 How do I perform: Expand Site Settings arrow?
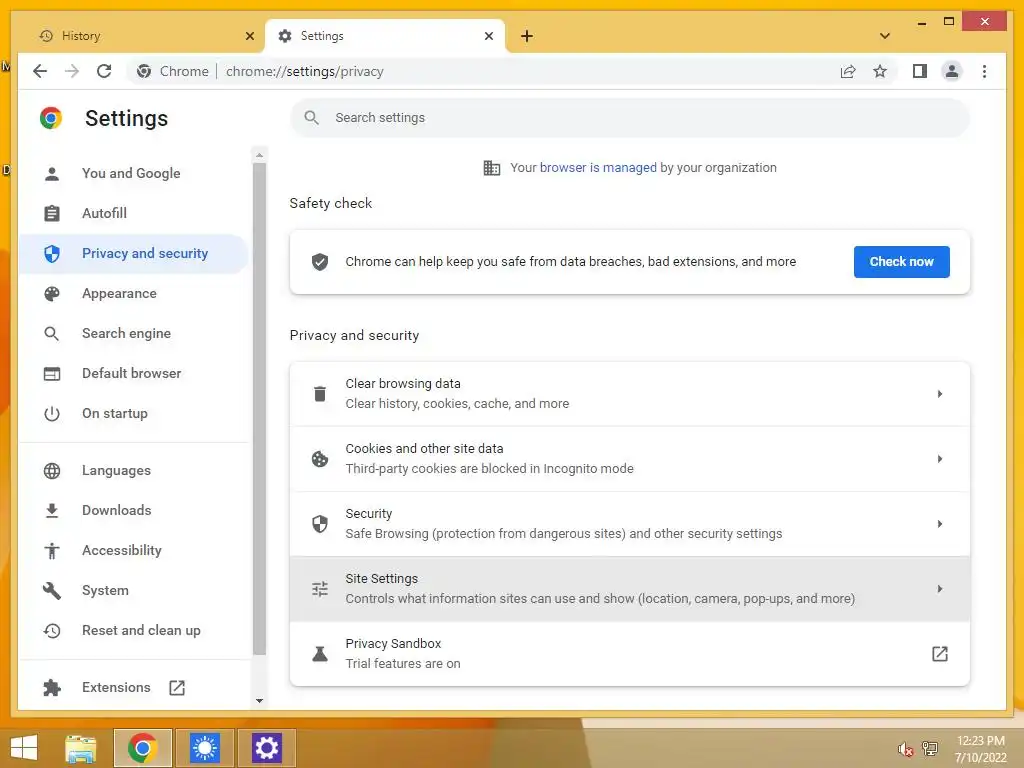coord(940,589)
